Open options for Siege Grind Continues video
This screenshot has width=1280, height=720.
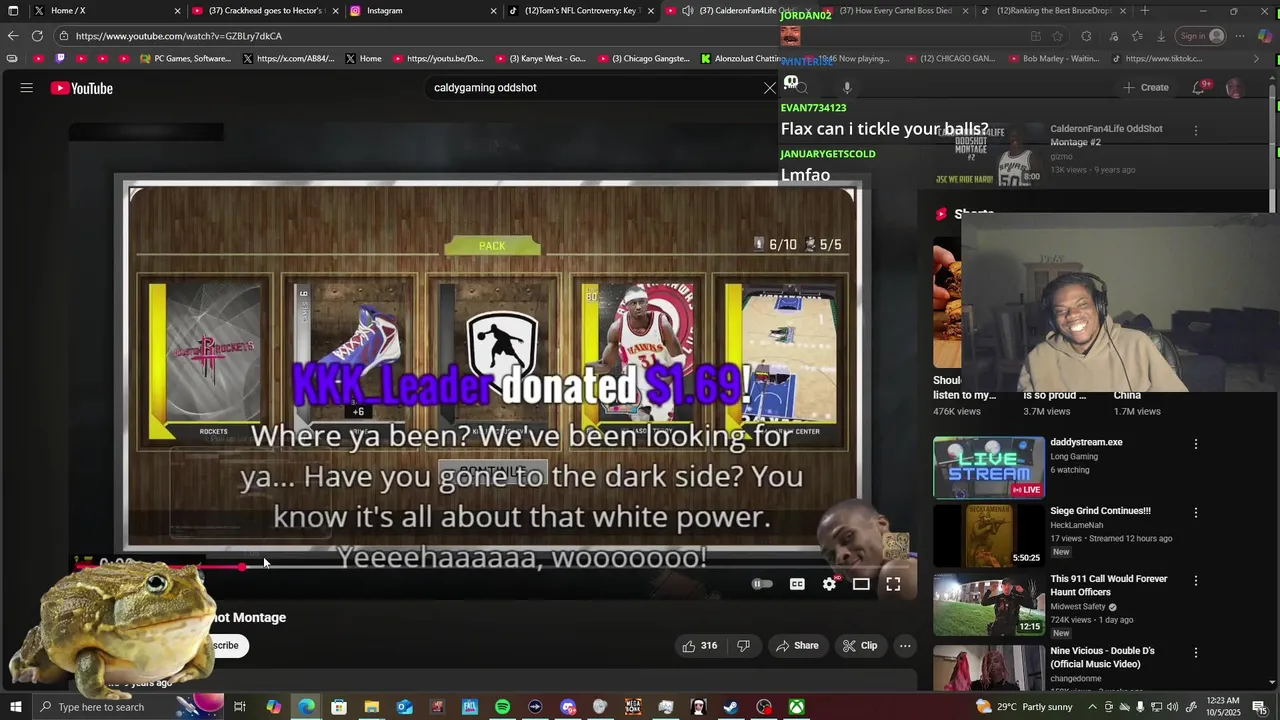coord(1195,512)
